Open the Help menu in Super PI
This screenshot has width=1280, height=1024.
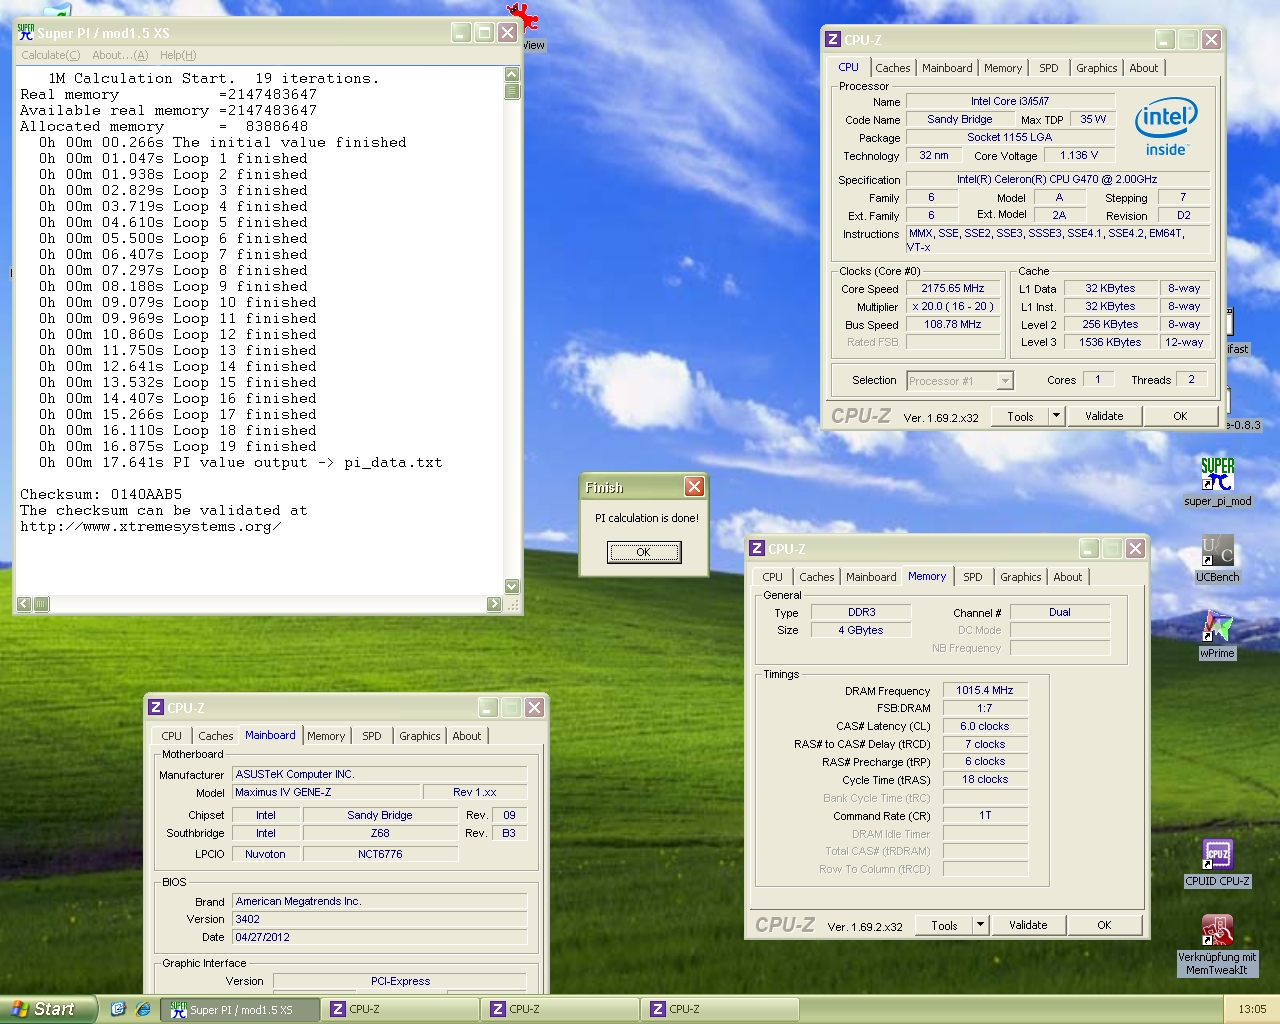tap(178, 55)
